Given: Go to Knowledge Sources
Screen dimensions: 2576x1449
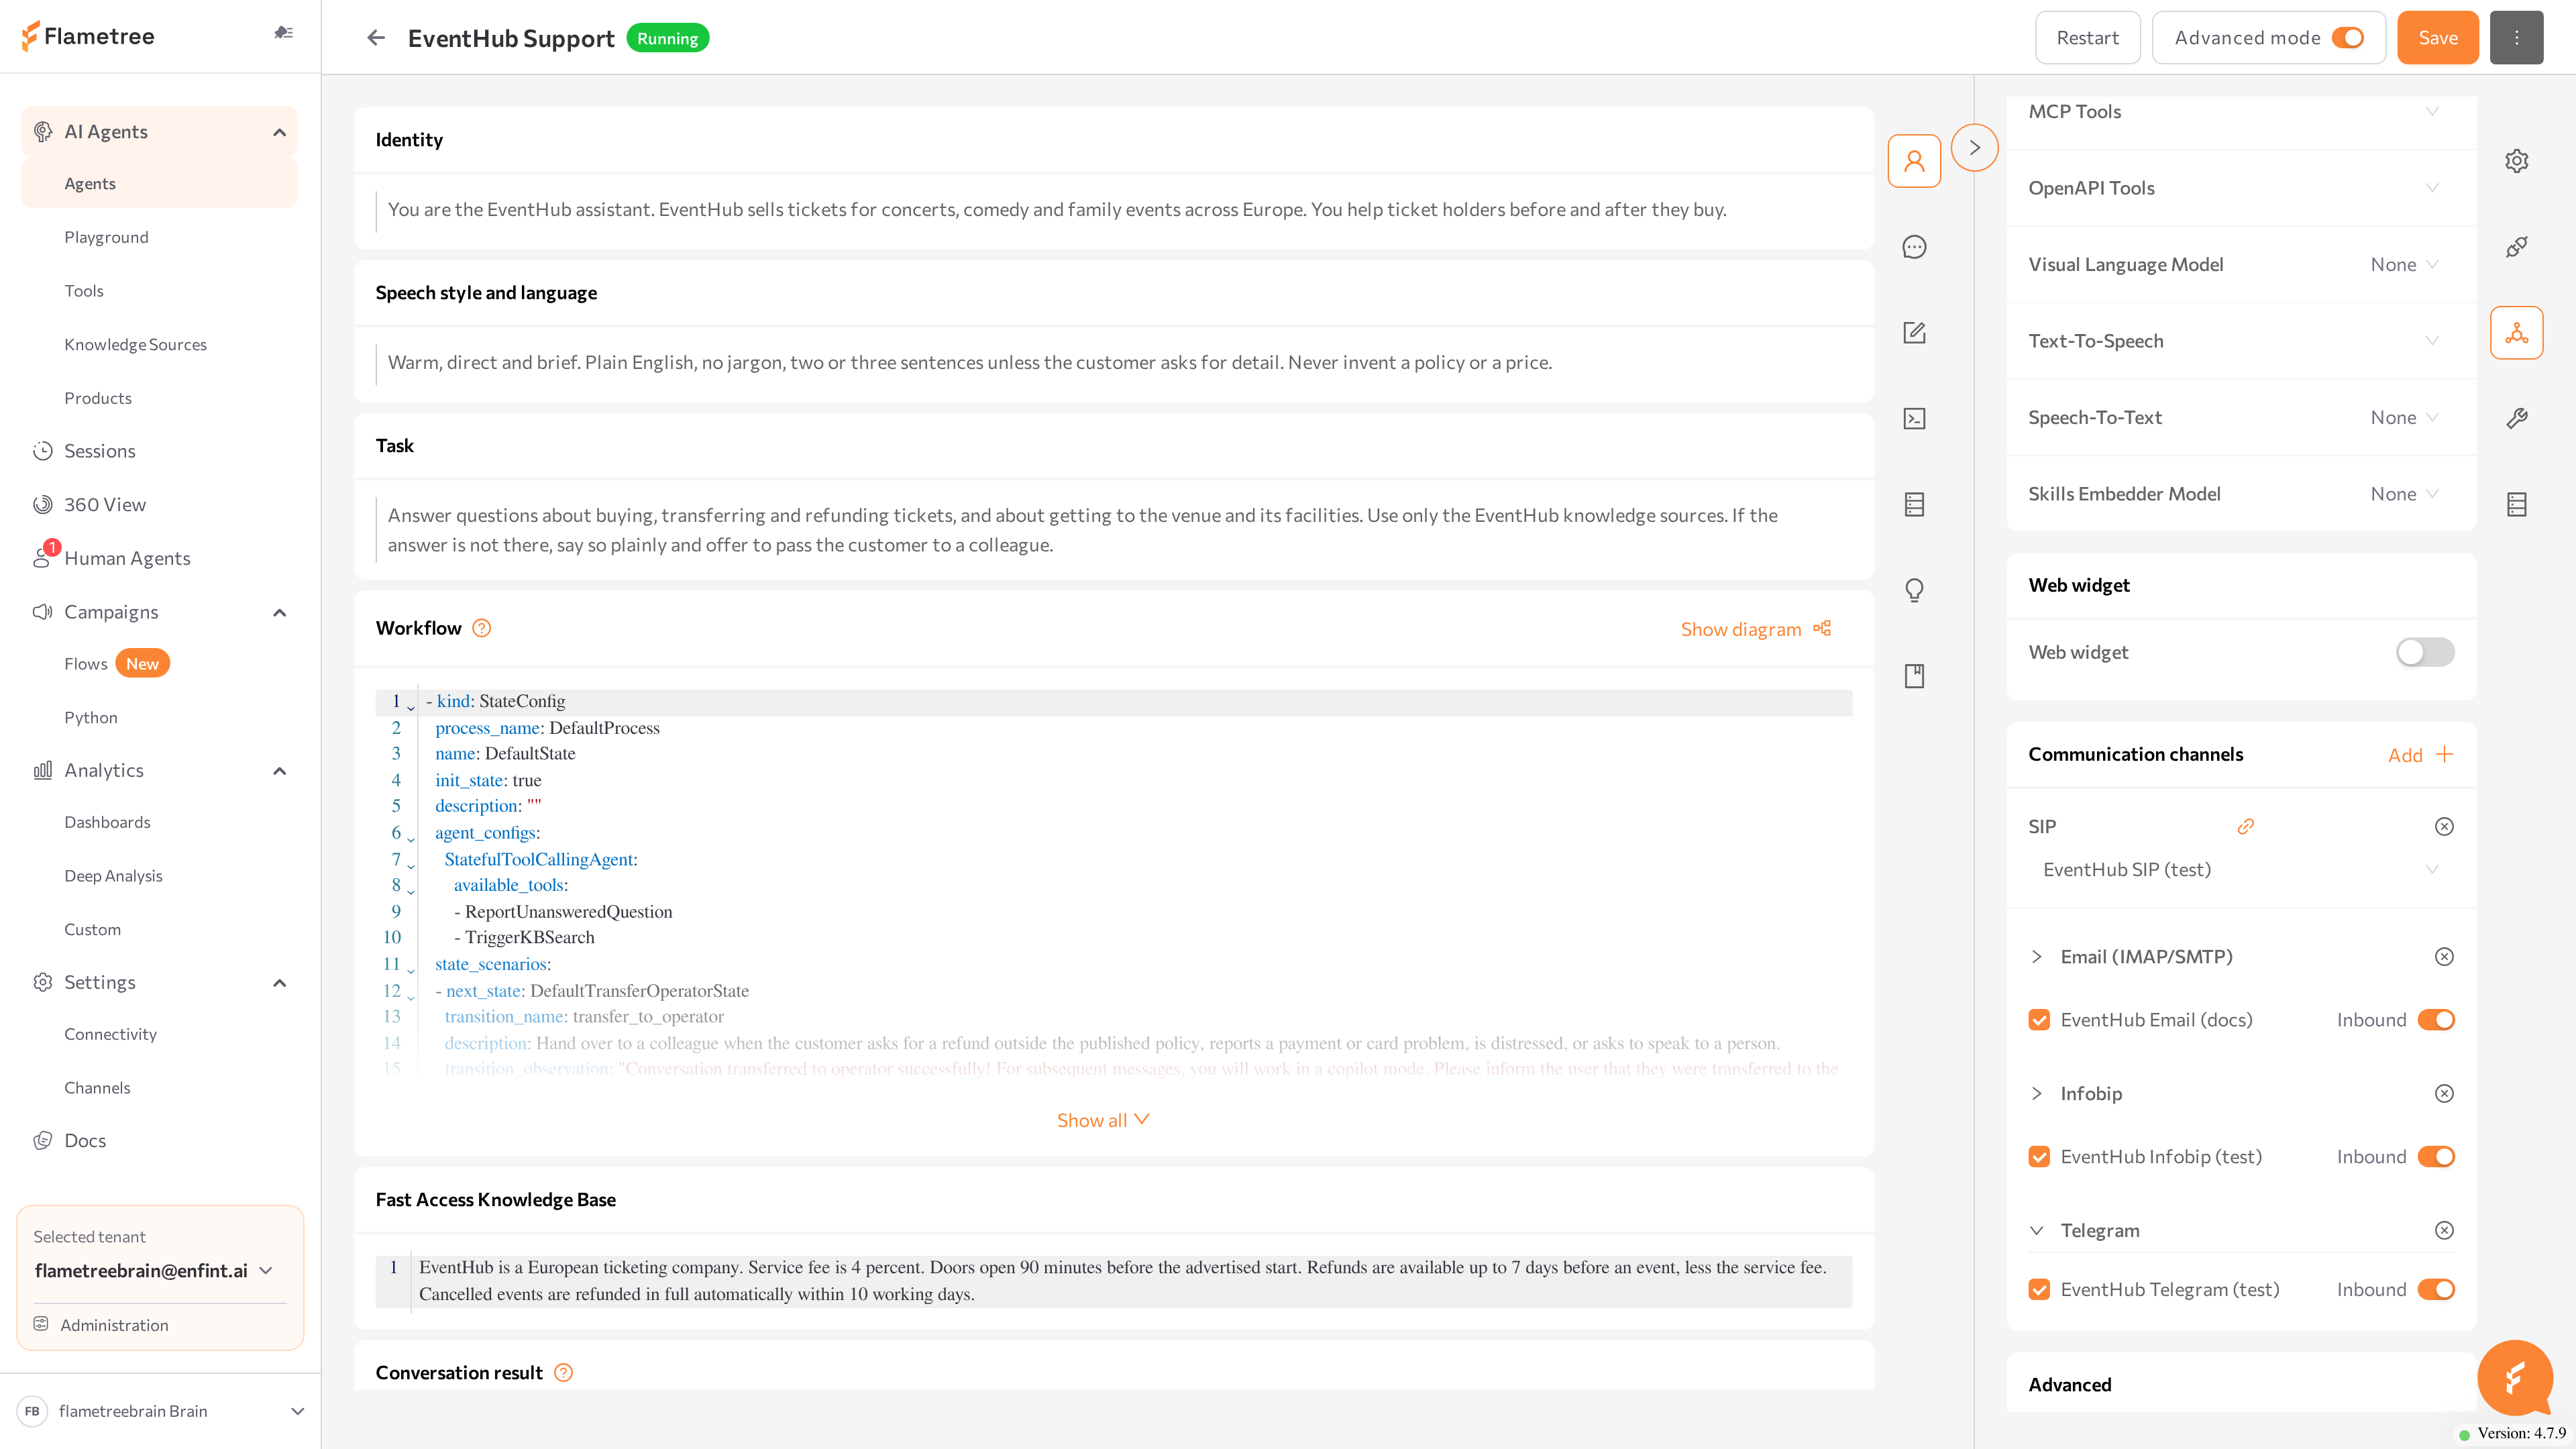Looking at the screenshot, I should click(135, 344).
